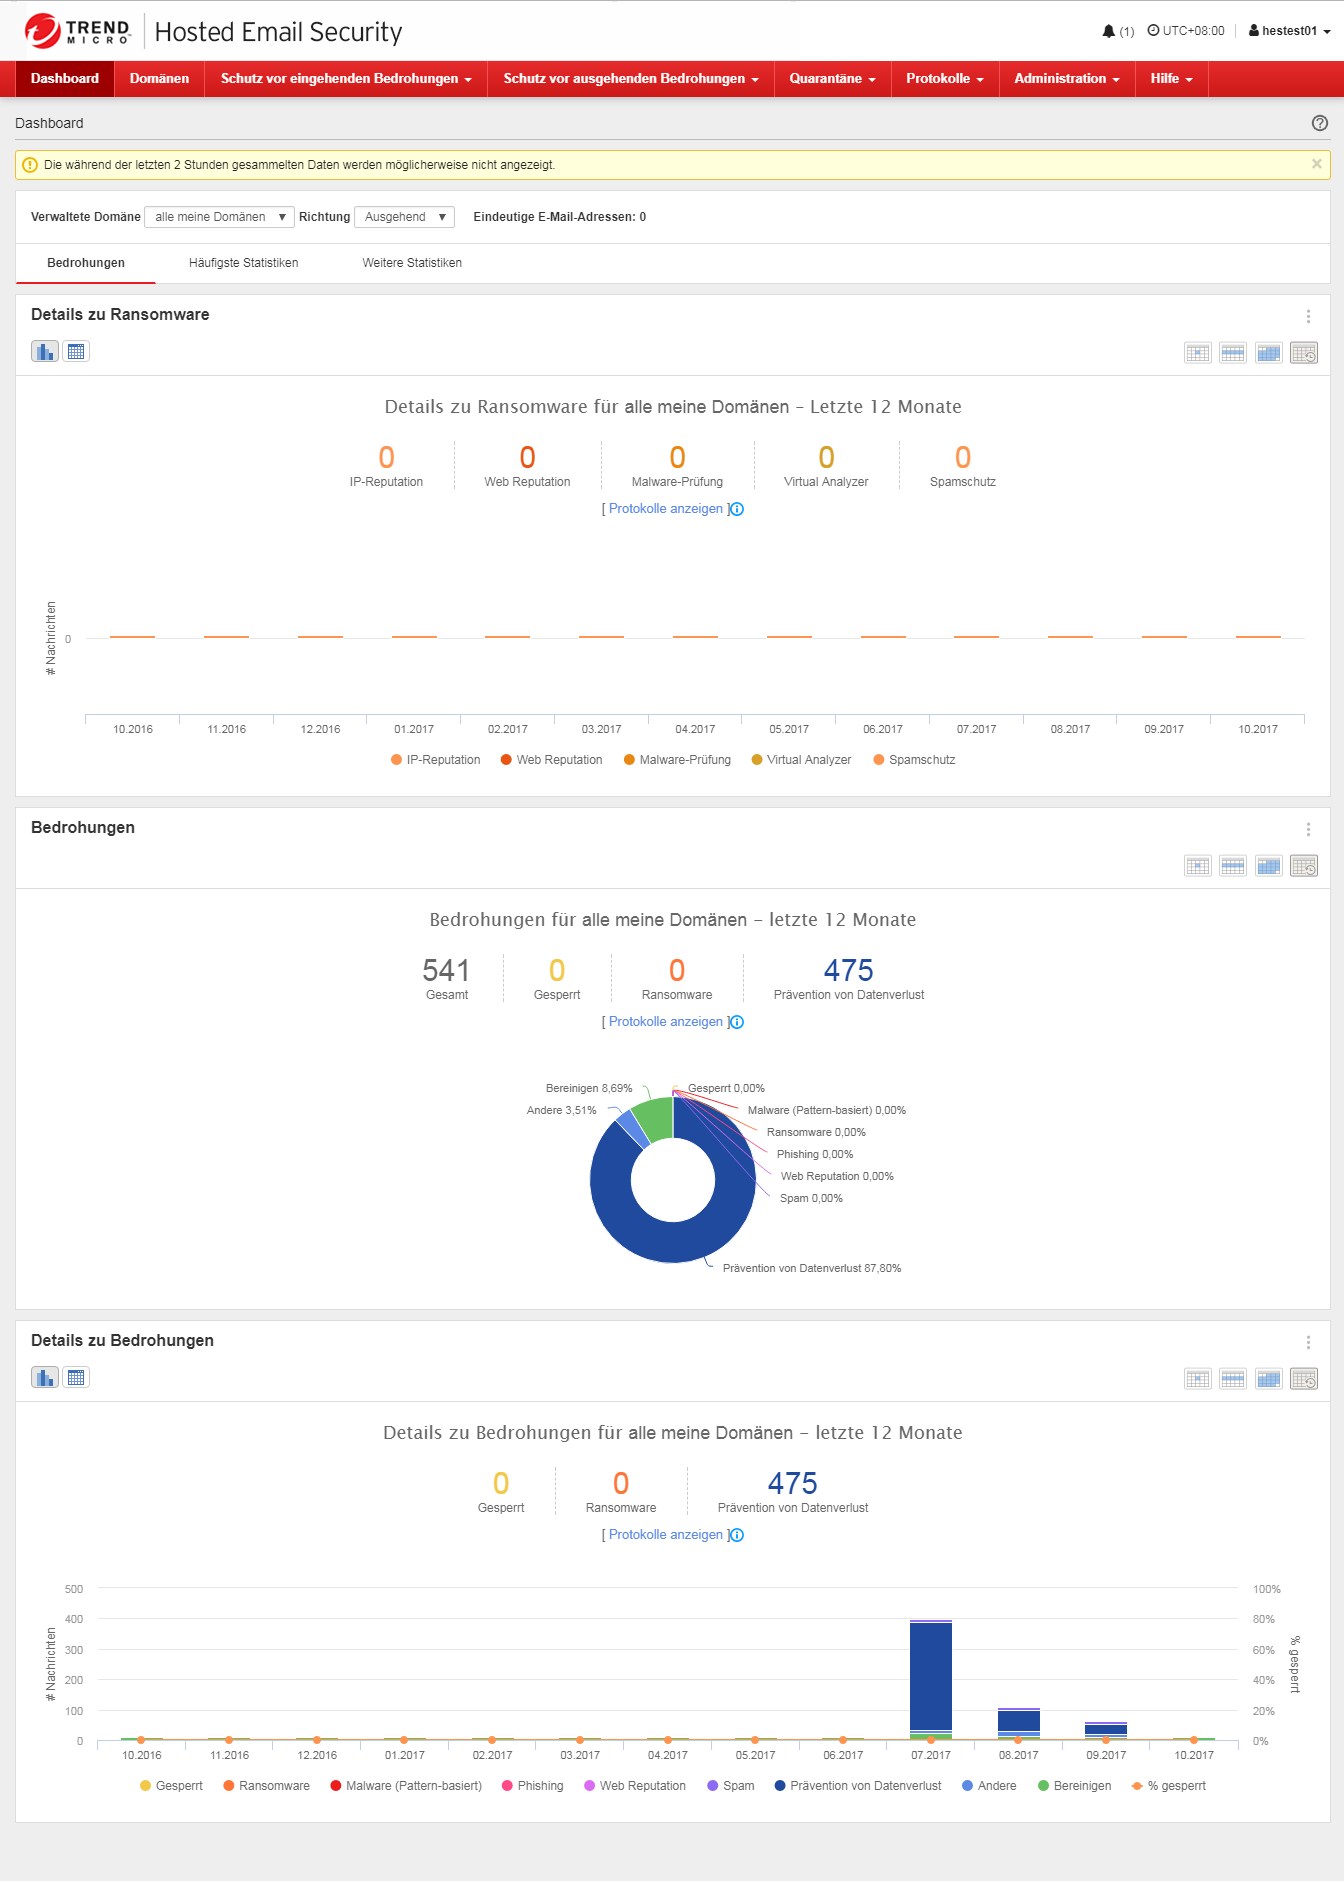Open the Details zu Ransomware options menu (three dots)
Viewport: 1344px width, 1881px height.
(x=1308, y=316)
